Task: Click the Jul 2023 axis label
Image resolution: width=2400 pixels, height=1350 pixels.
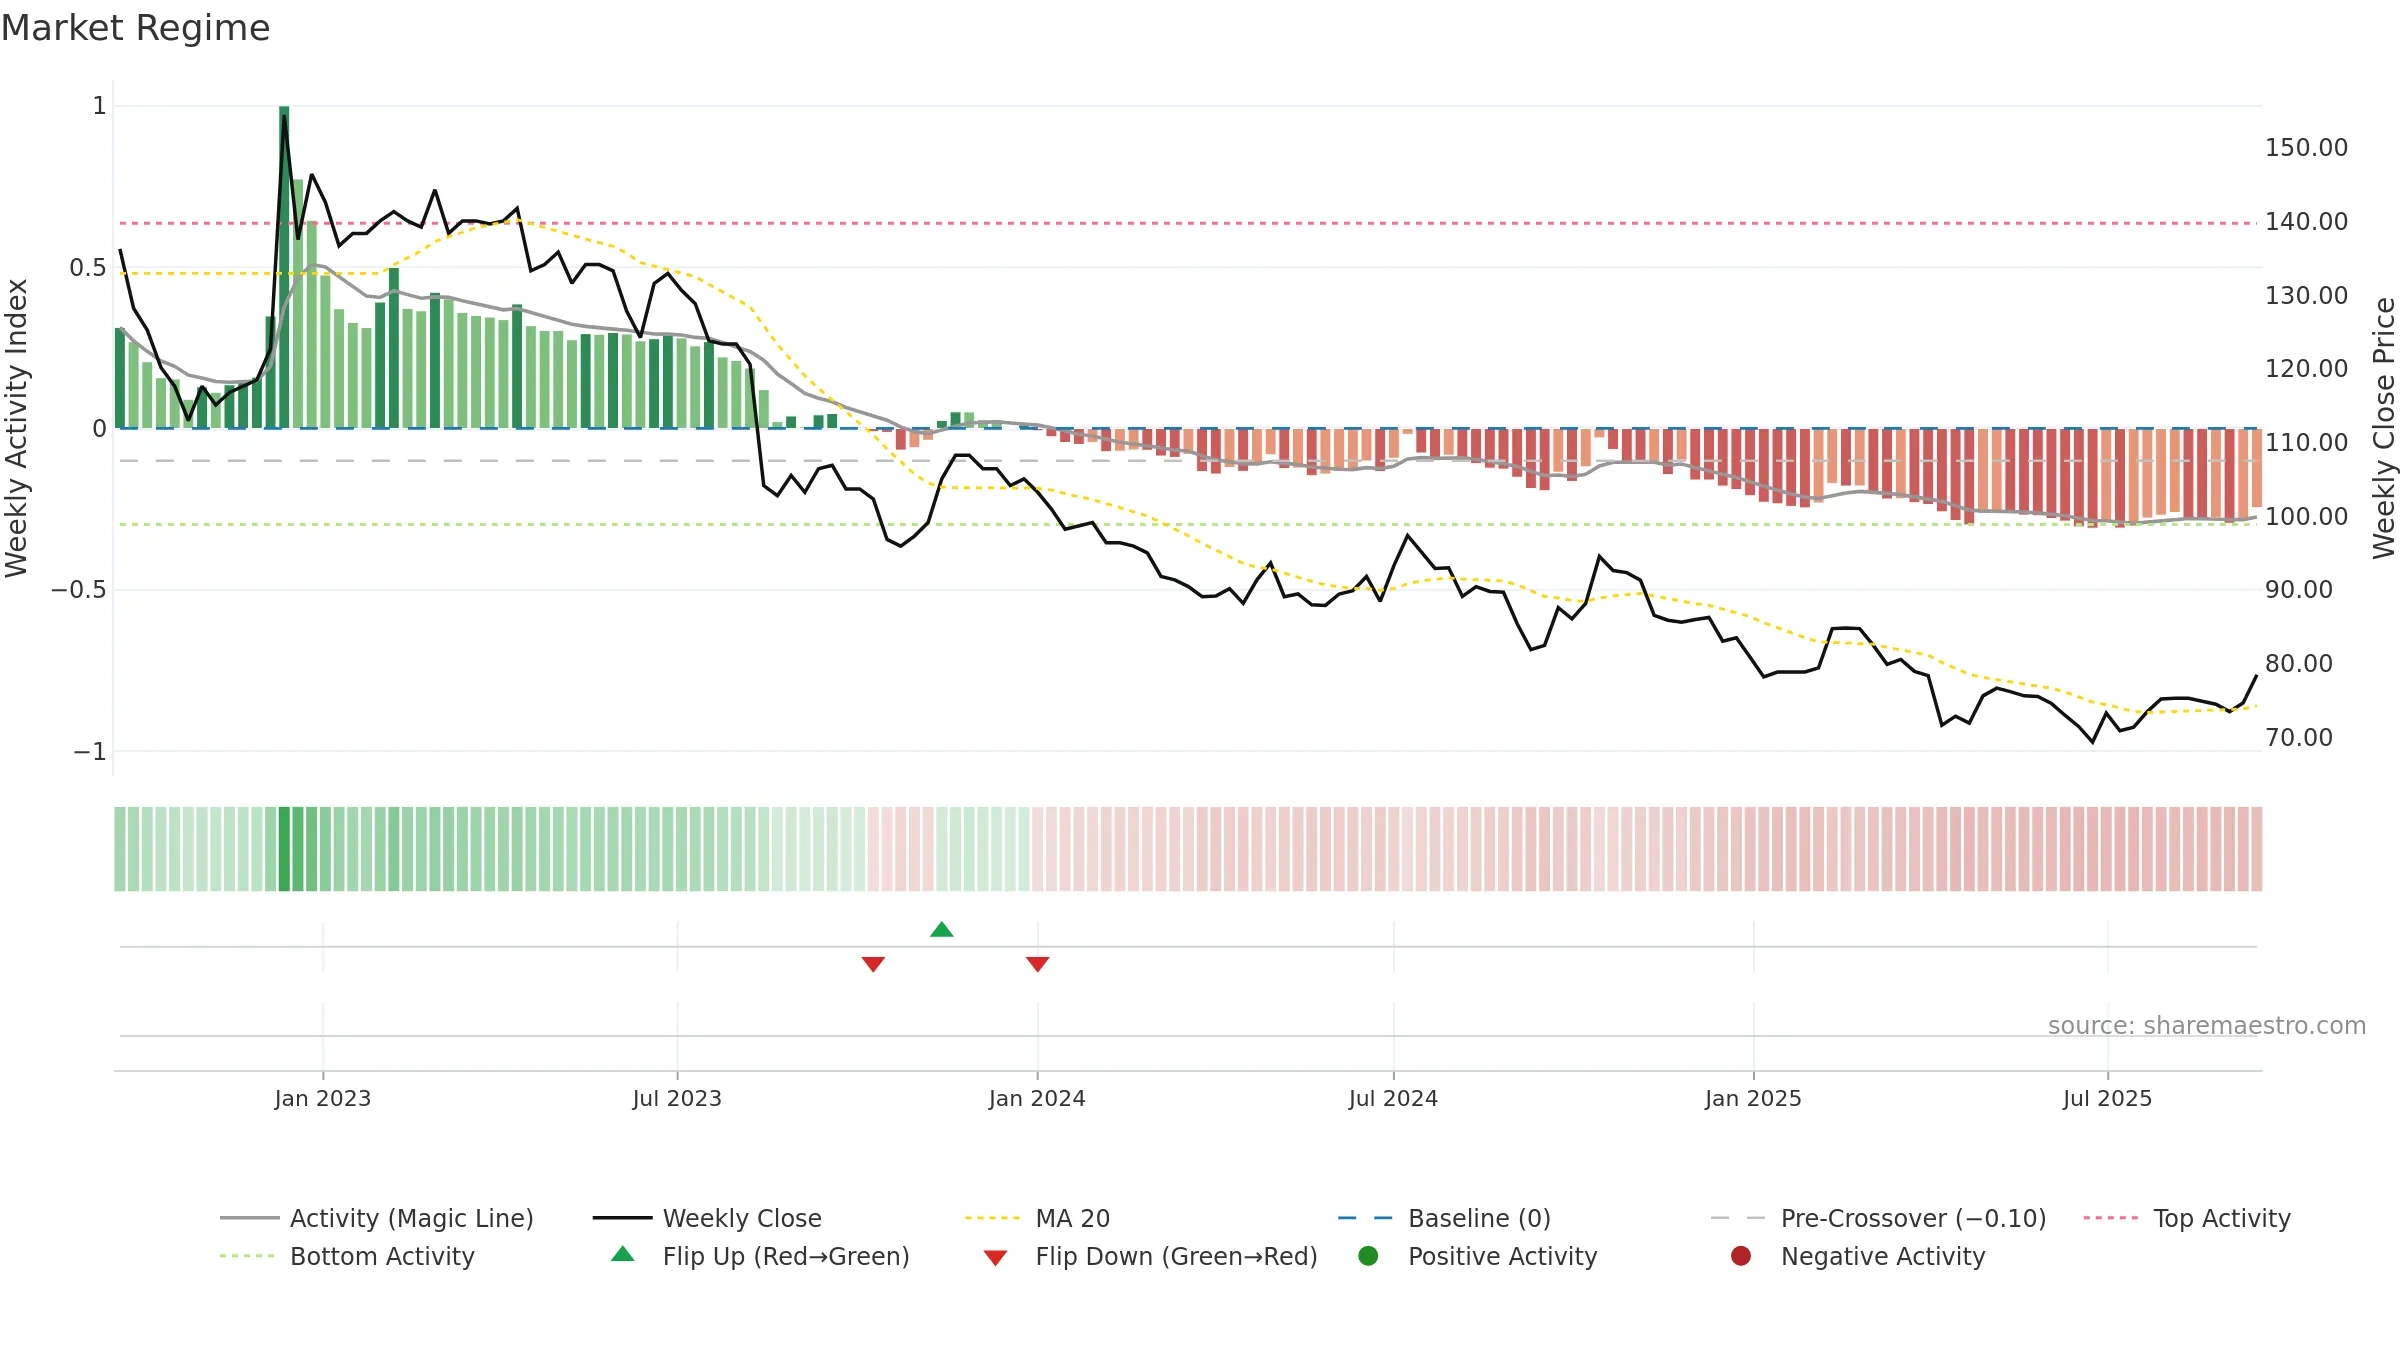Action: click(x=677, y=1098)
